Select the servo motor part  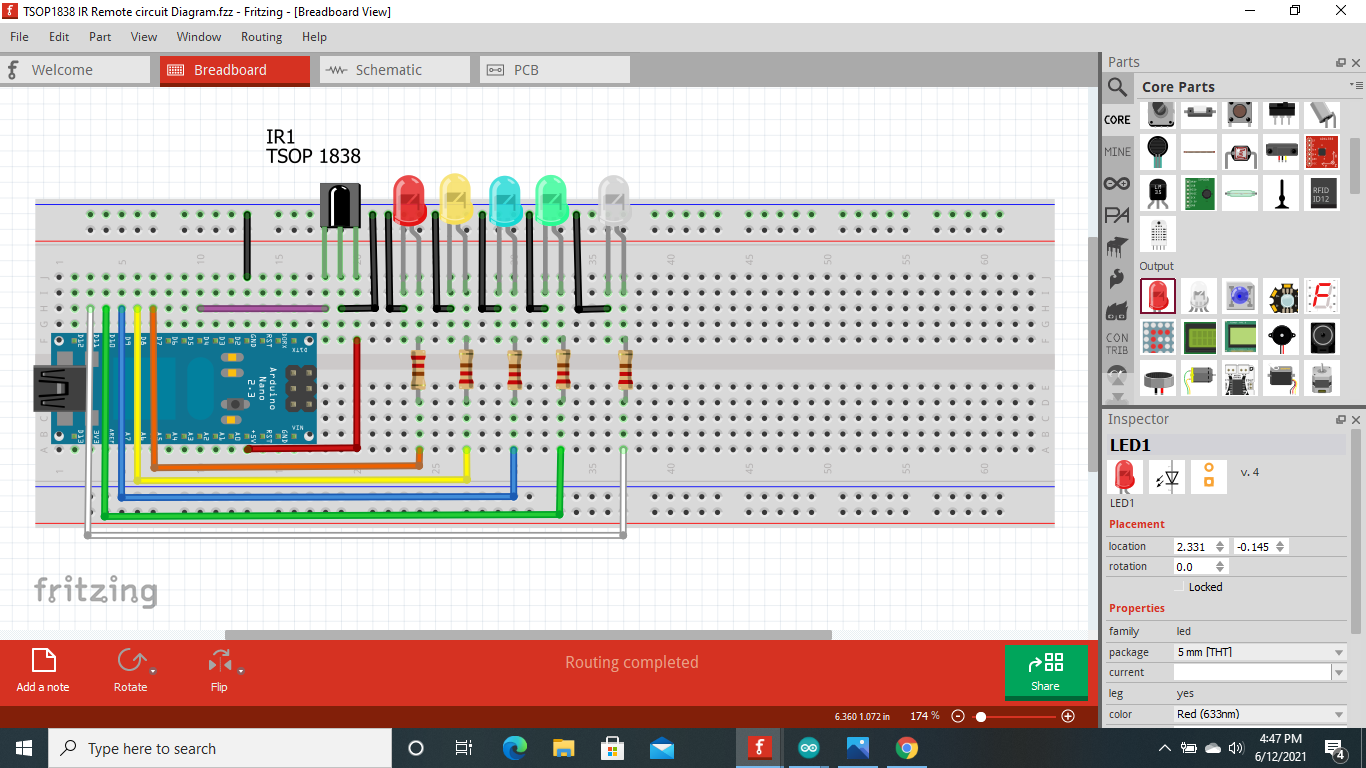pyautogui.click(x=1282, y=379)
